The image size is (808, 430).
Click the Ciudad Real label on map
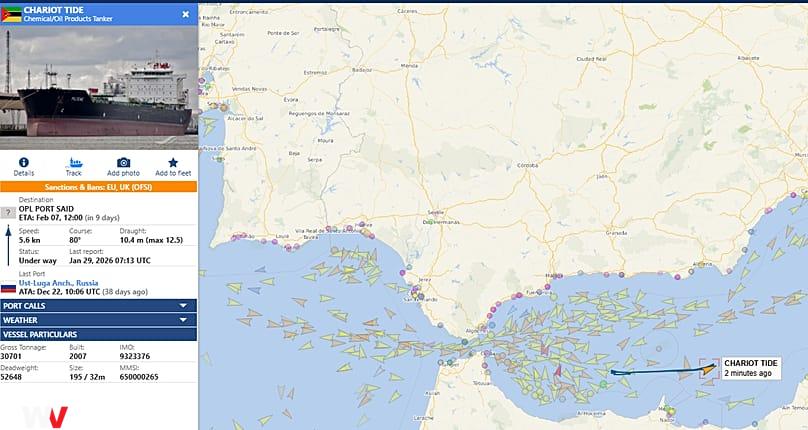point(591,59)
